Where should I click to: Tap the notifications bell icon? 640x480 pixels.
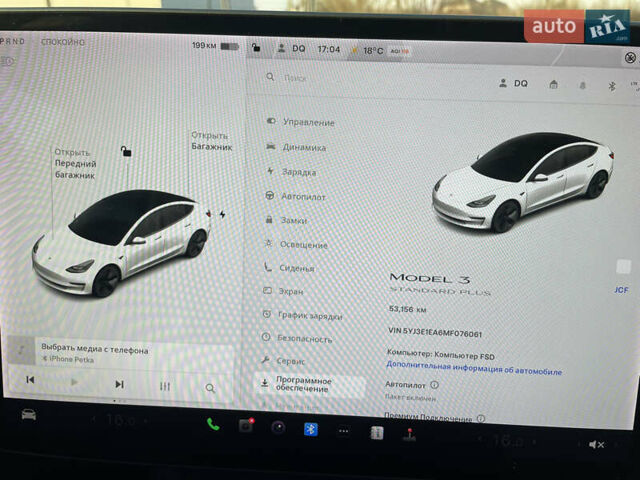click(582, 85)
